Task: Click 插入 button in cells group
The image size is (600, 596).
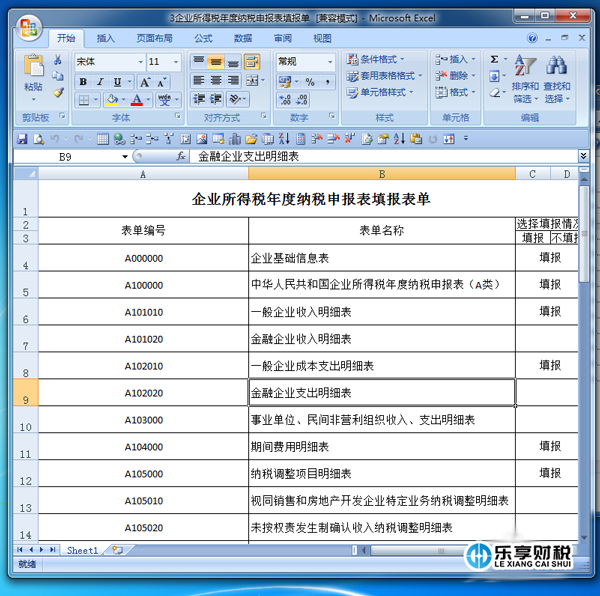Action: click(x=455, y=59)
